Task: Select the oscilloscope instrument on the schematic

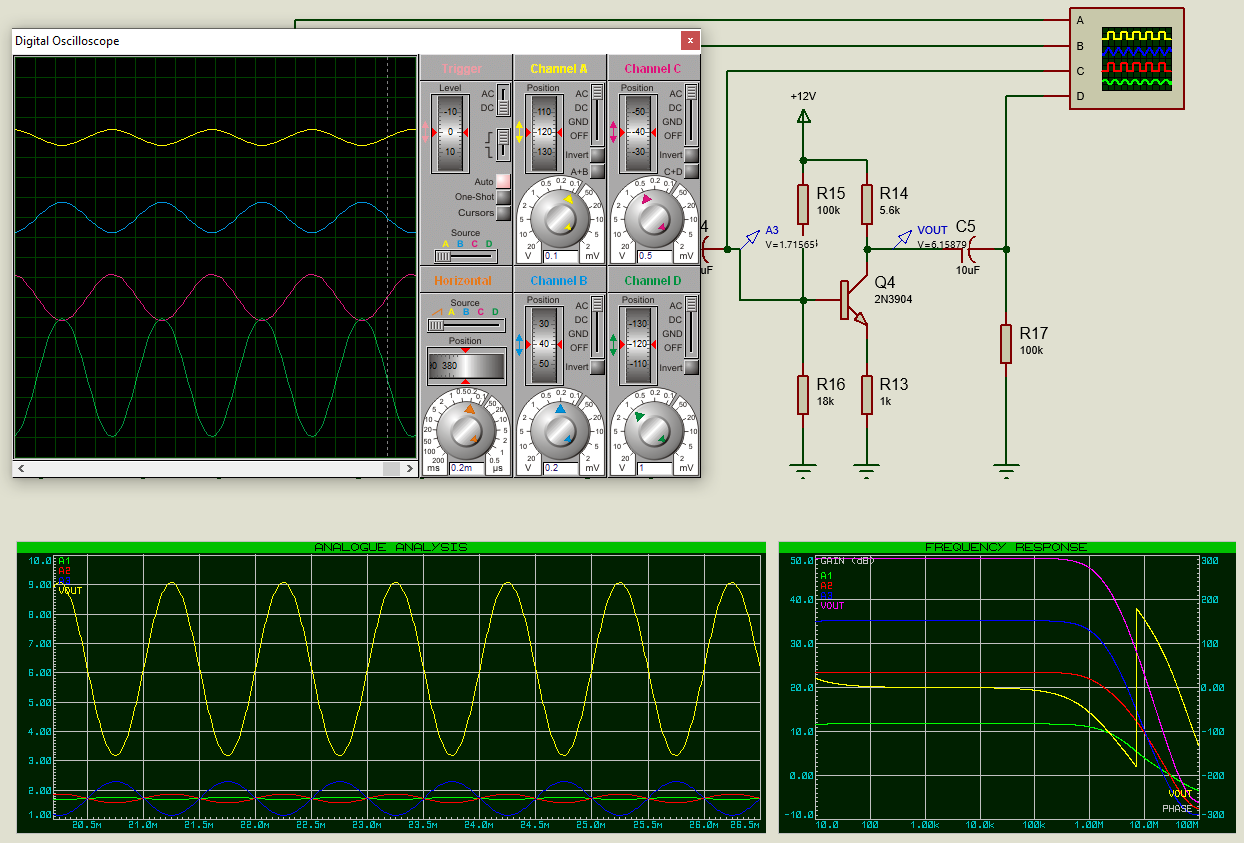Action: [x=1126, y=58]
